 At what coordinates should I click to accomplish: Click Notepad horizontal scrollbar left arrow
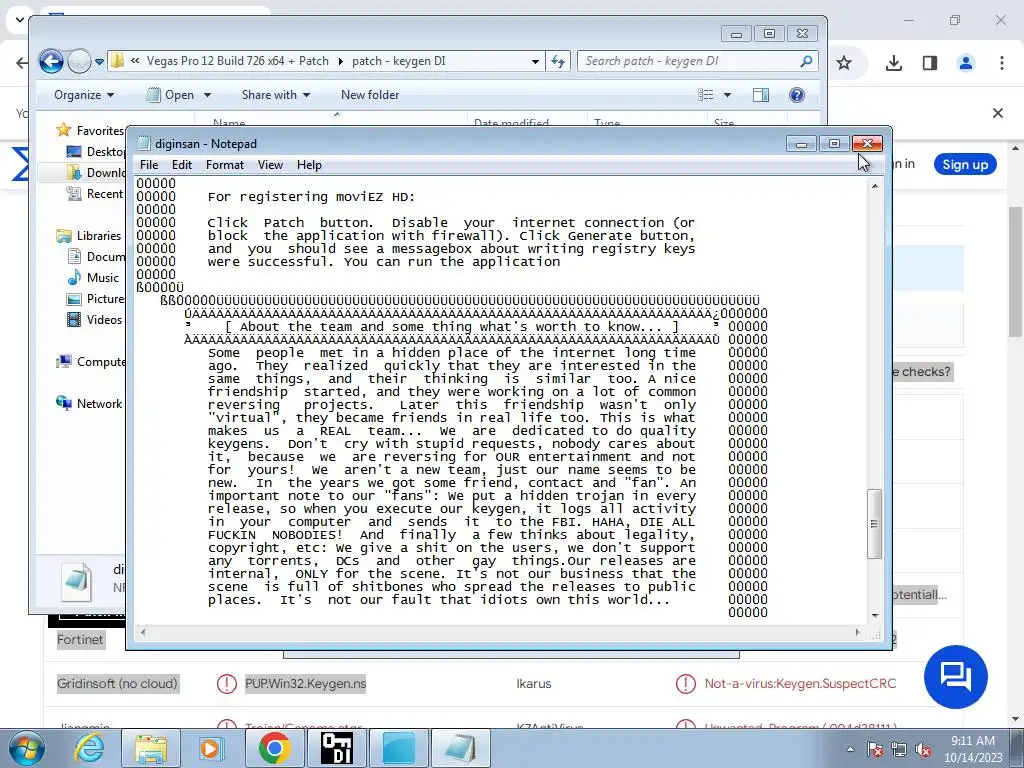(143, 632)
